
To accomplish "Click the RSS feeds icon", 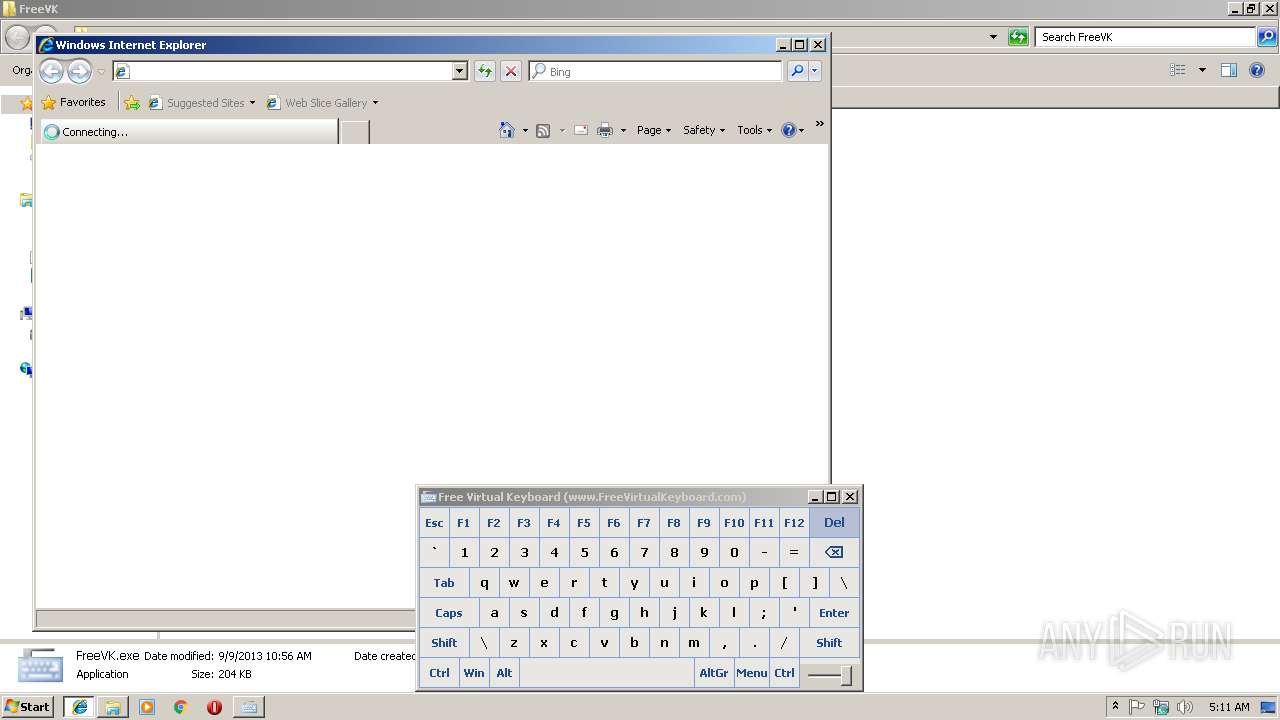I will (x=543, y=130).
